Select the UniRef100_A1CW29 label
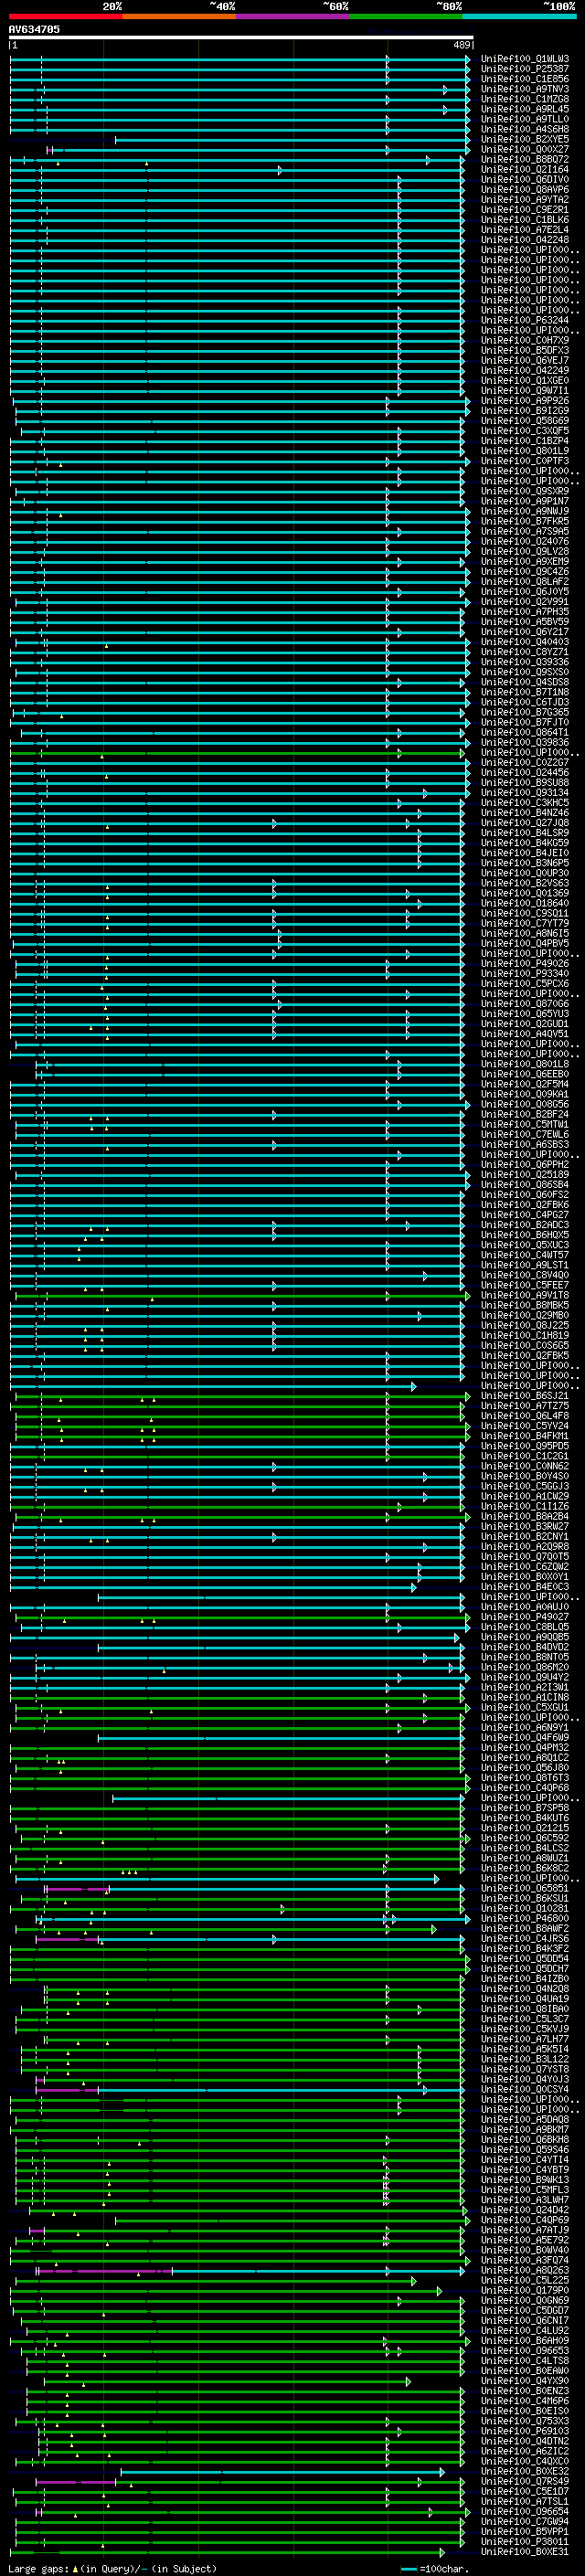Image resolution: width=585 pixels, height=2576 pixels. [x=525, y=1496]
